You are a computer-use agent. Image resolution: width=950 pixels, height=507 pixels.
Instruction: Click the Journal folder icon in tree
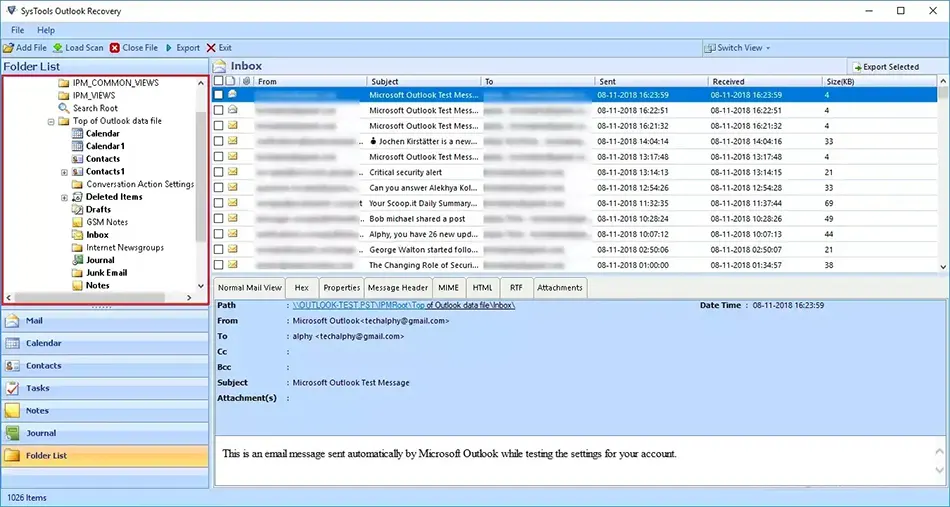77,260
